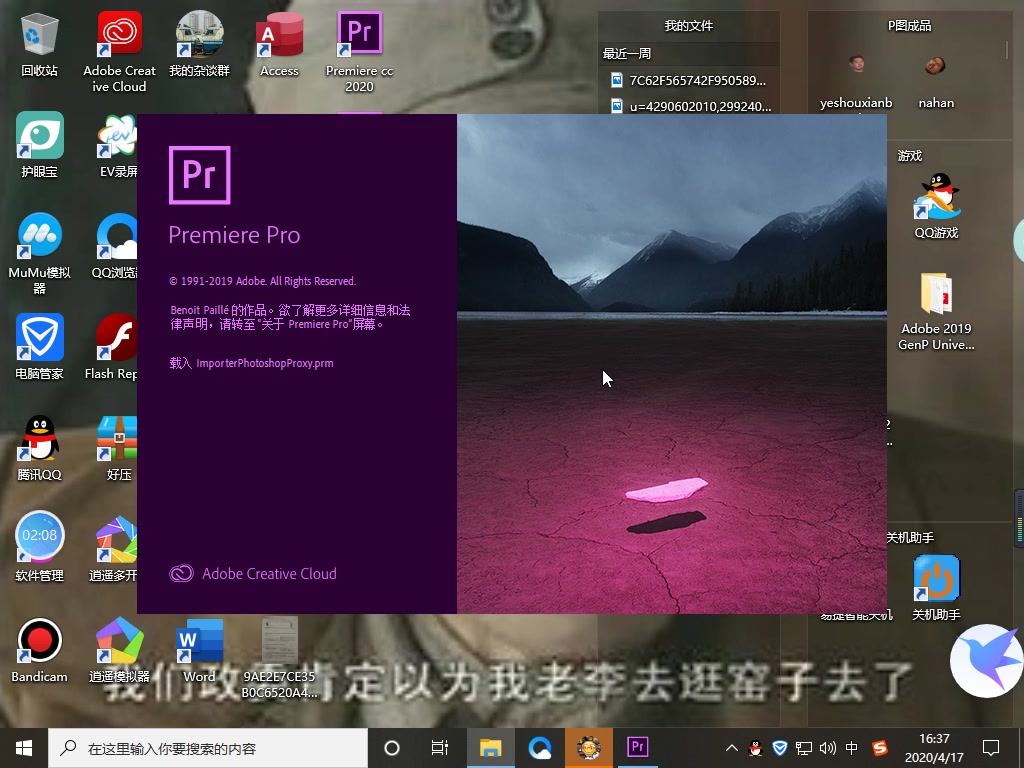Image resolution: width=1024 pixels, height=768 pixels.
Task: Mute sound via the volume tray icon
Action: pos(827,747)
